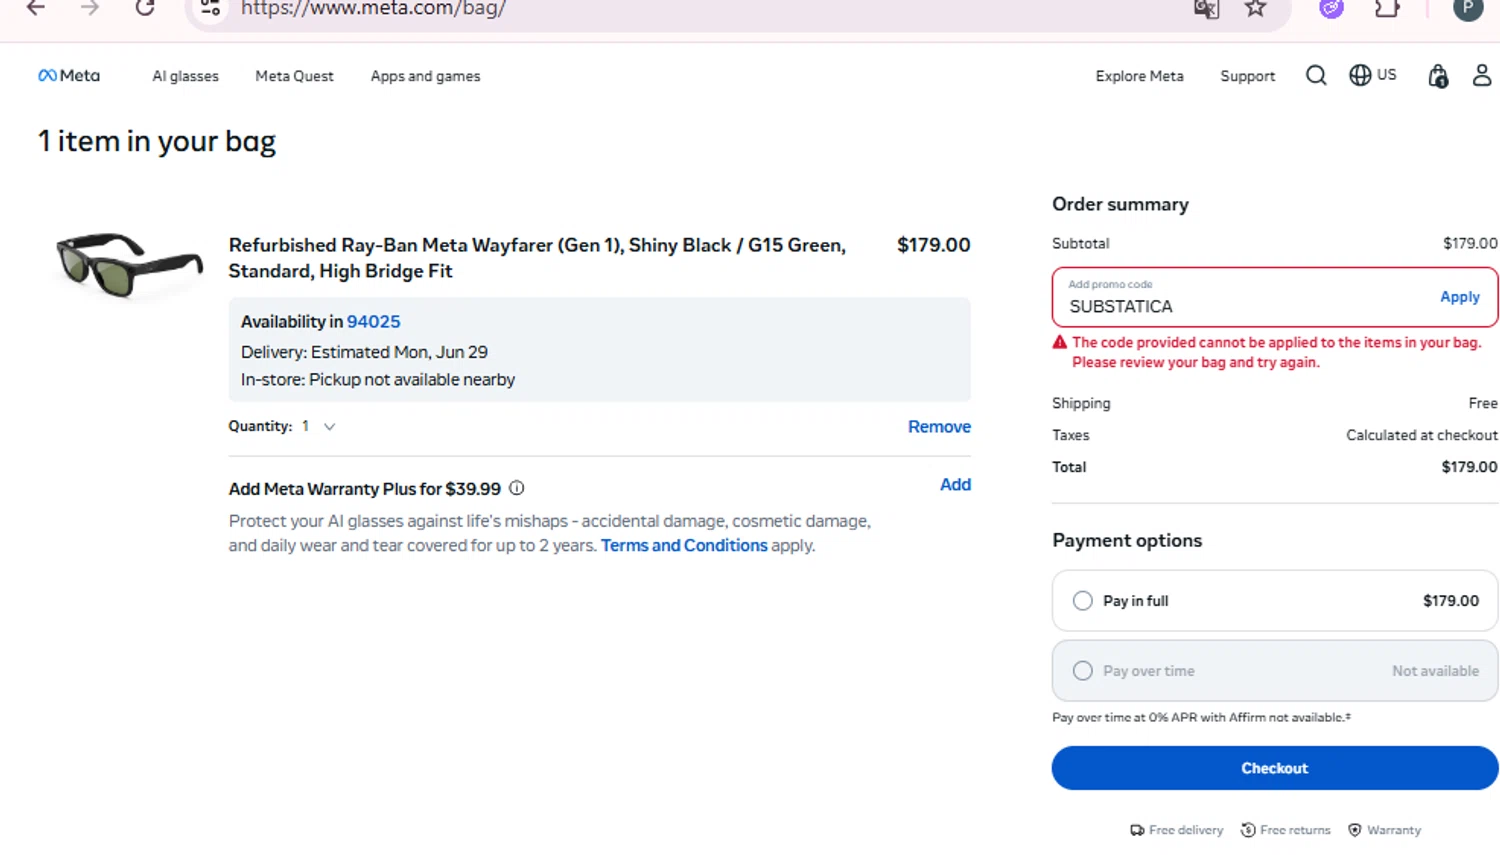The height and width of the screenshot is (855, 1500).
Task: Change the 94025 zip code
Action: point(373,321)
